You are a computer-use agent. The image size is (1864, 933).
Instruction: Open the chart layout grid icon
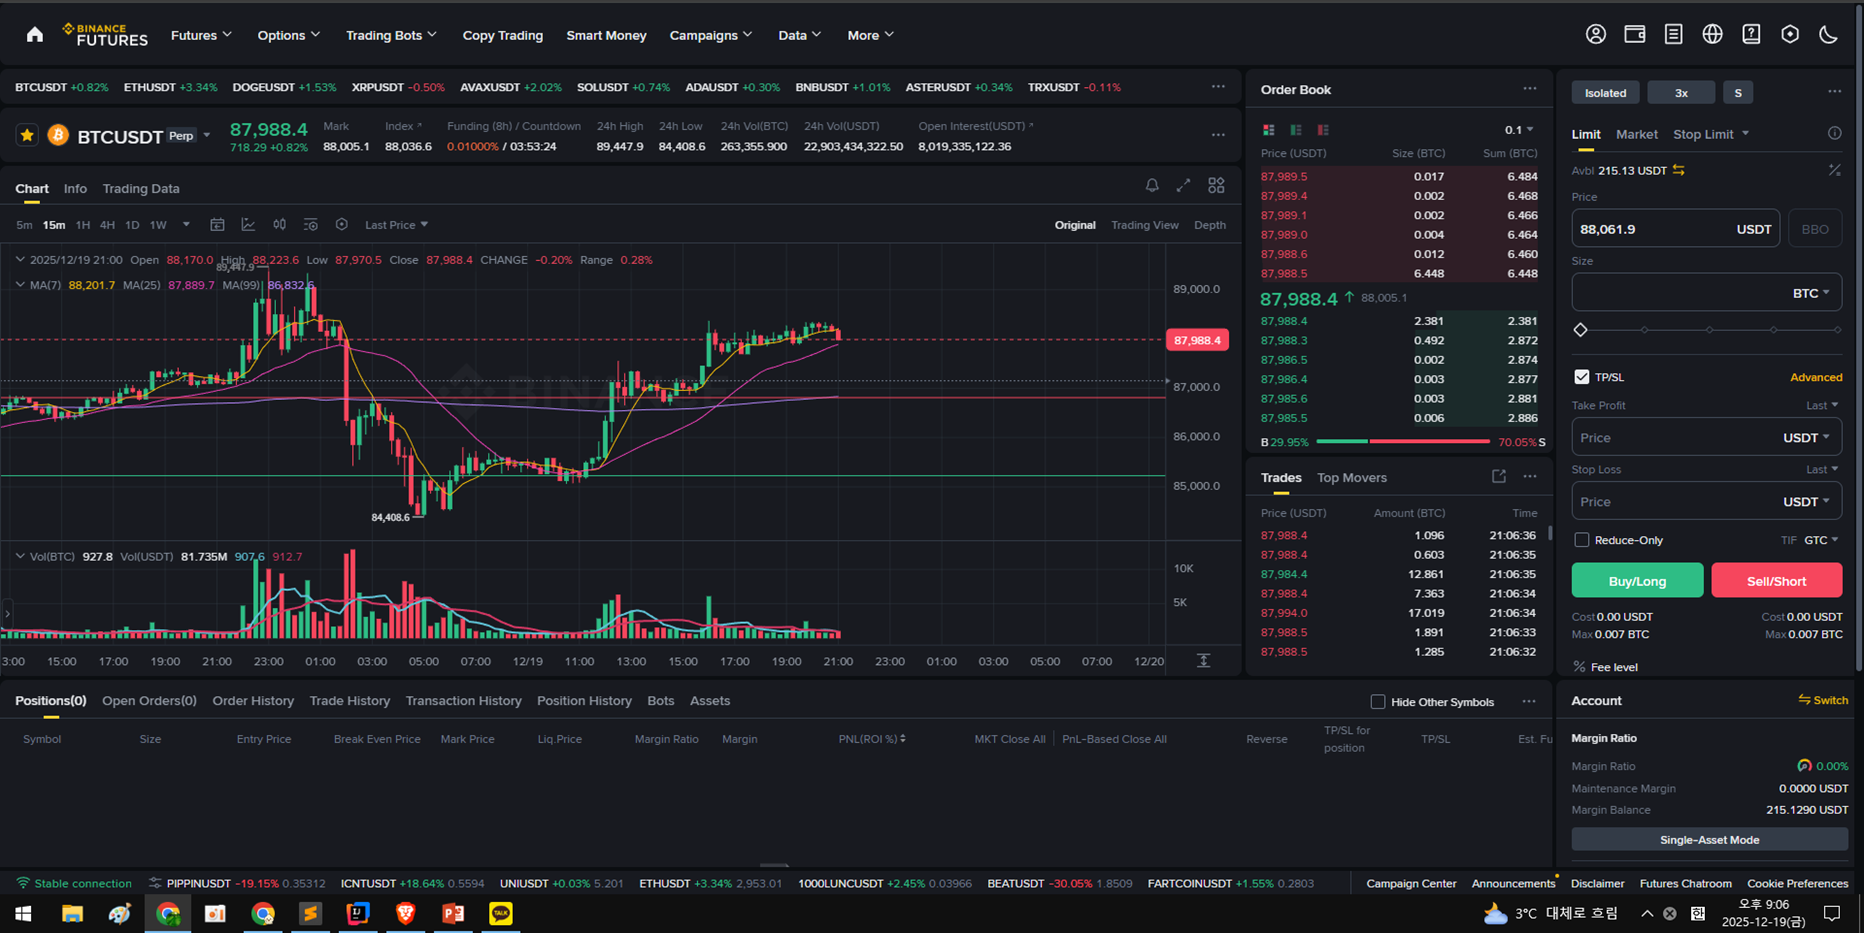click(x=1216, y=185)
